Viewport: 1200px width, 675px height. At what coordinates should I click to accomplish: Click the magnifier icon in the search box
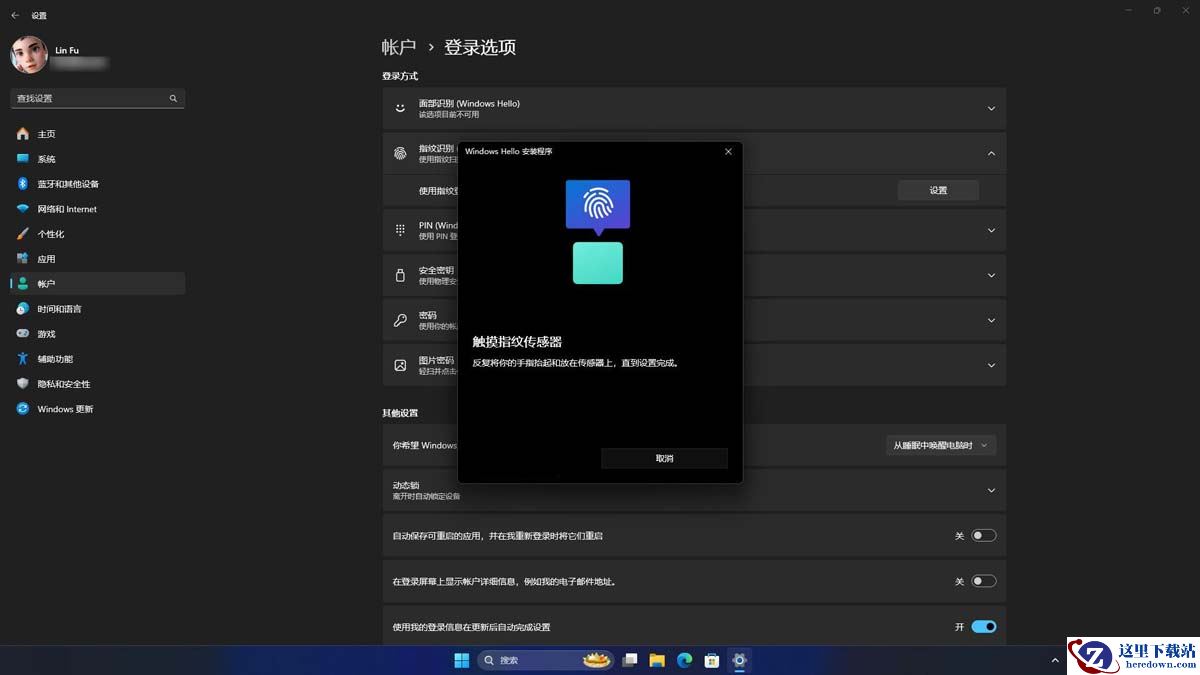pos(173,98)
